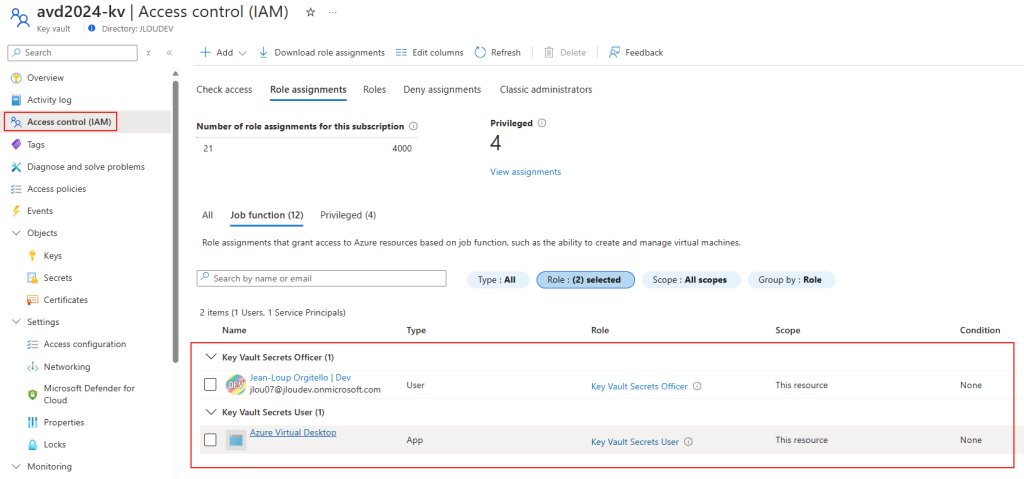Expand the Monitoring section in sidebar

pos(16,467)
